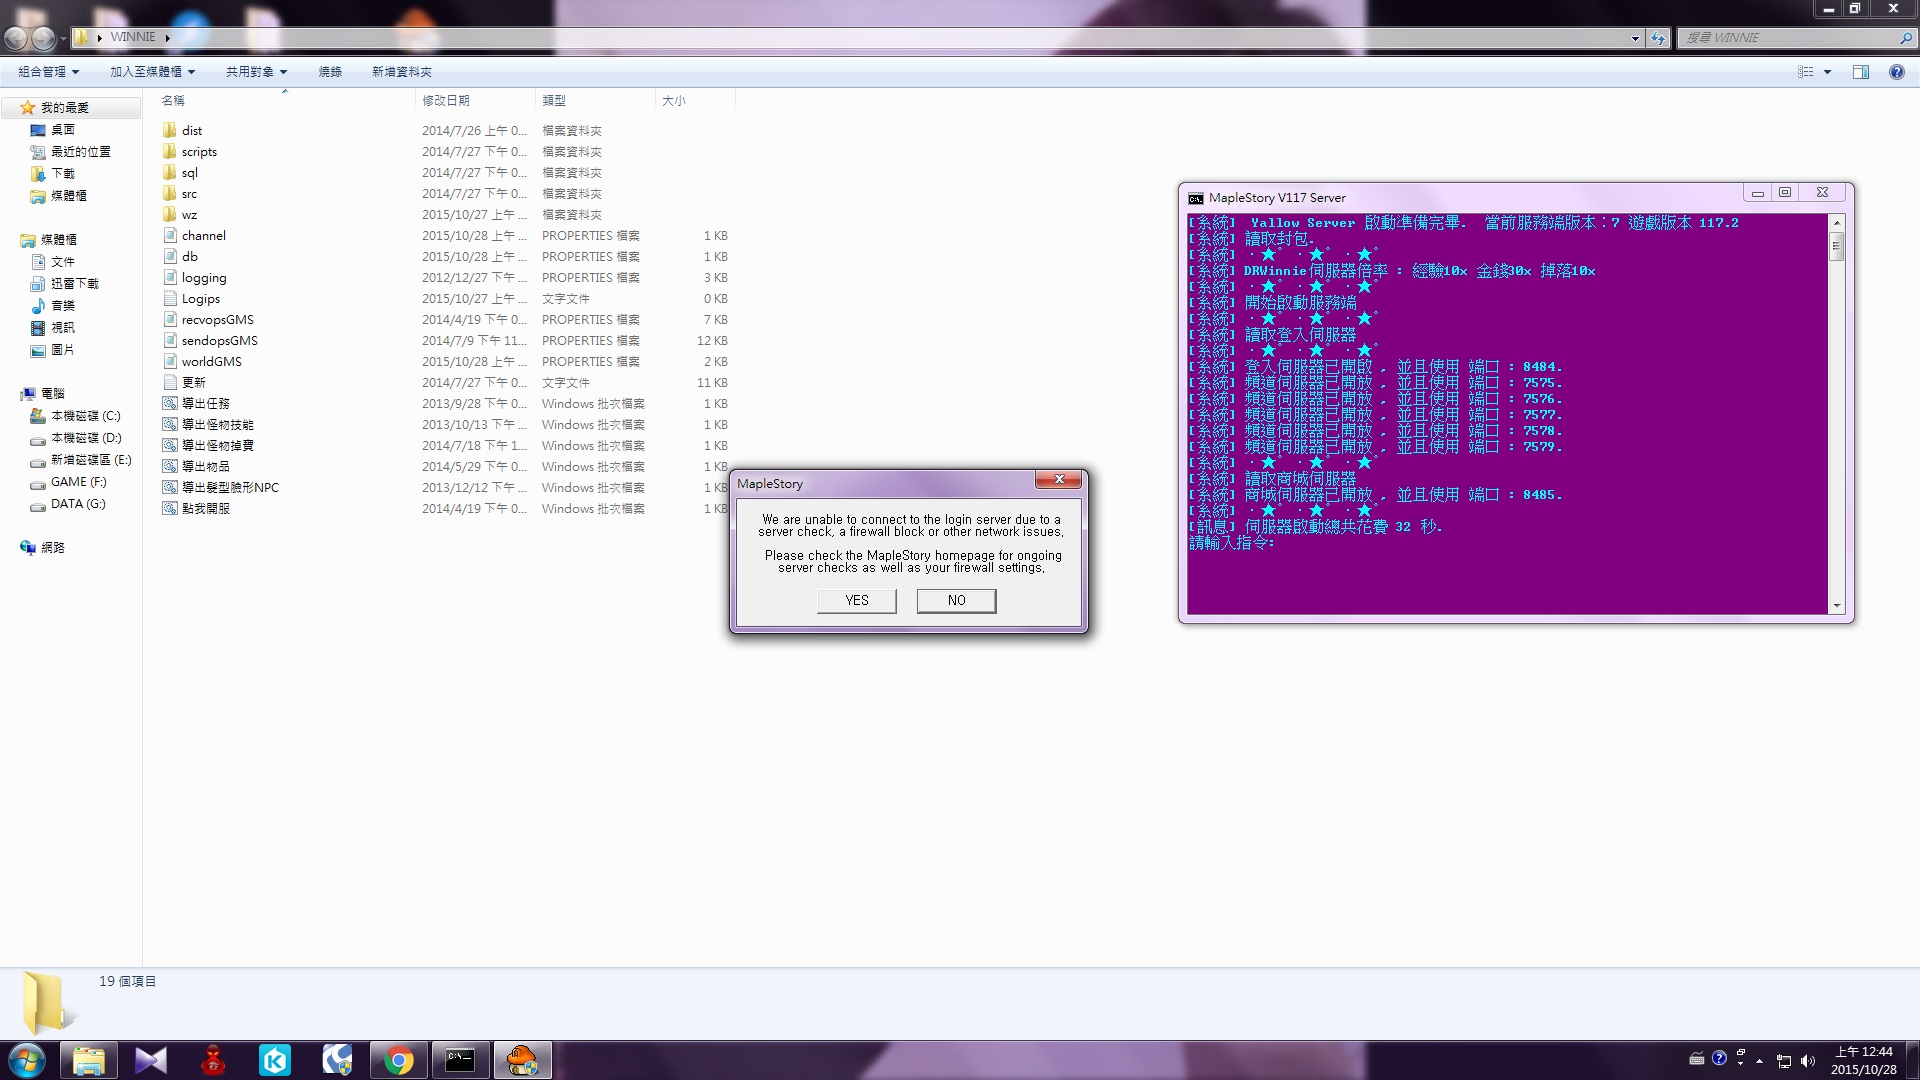The image size is (1920, 1080).
Task: Open the 組合管理 dropdown menu
Action: [48, 72]
